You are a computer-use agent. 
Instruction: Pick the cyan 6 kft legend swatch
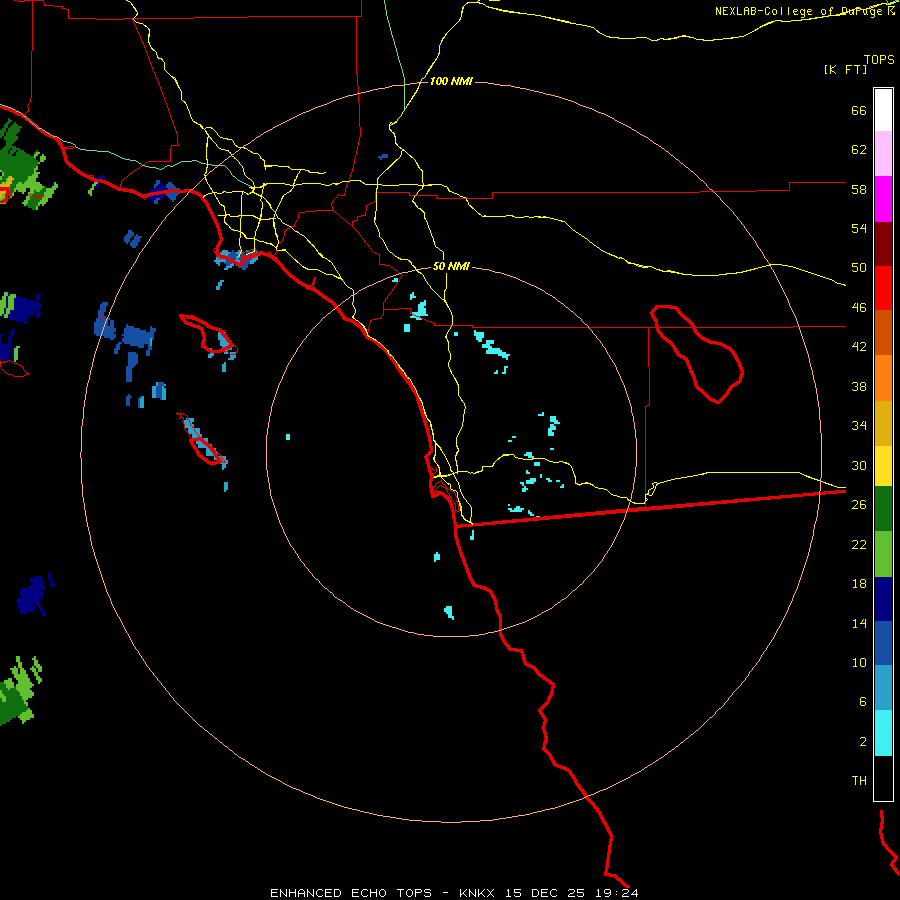click(883, 733)
